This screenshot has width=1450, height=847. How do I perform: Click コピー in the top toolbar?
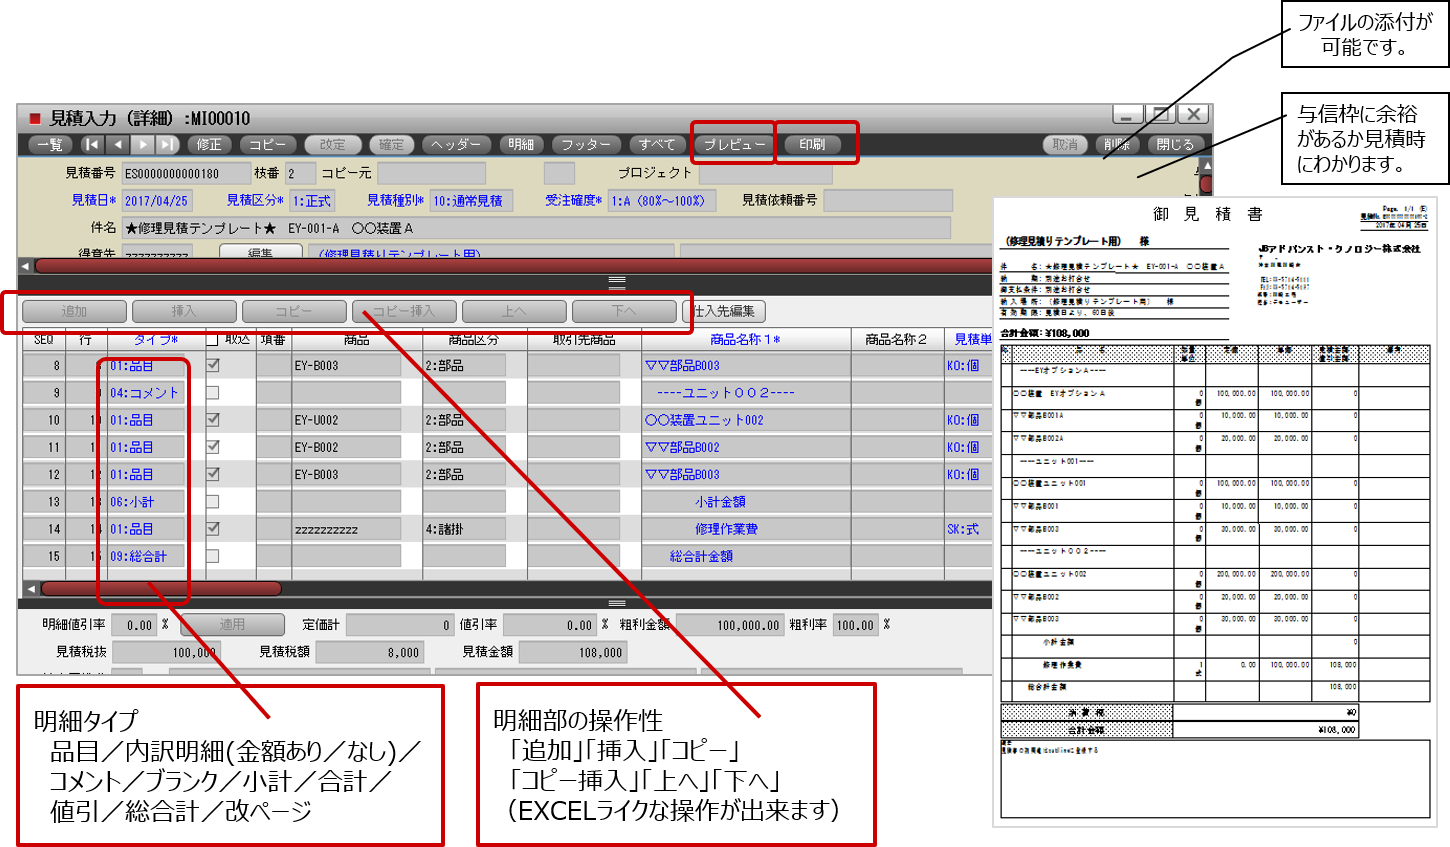(x=268, y=145)
